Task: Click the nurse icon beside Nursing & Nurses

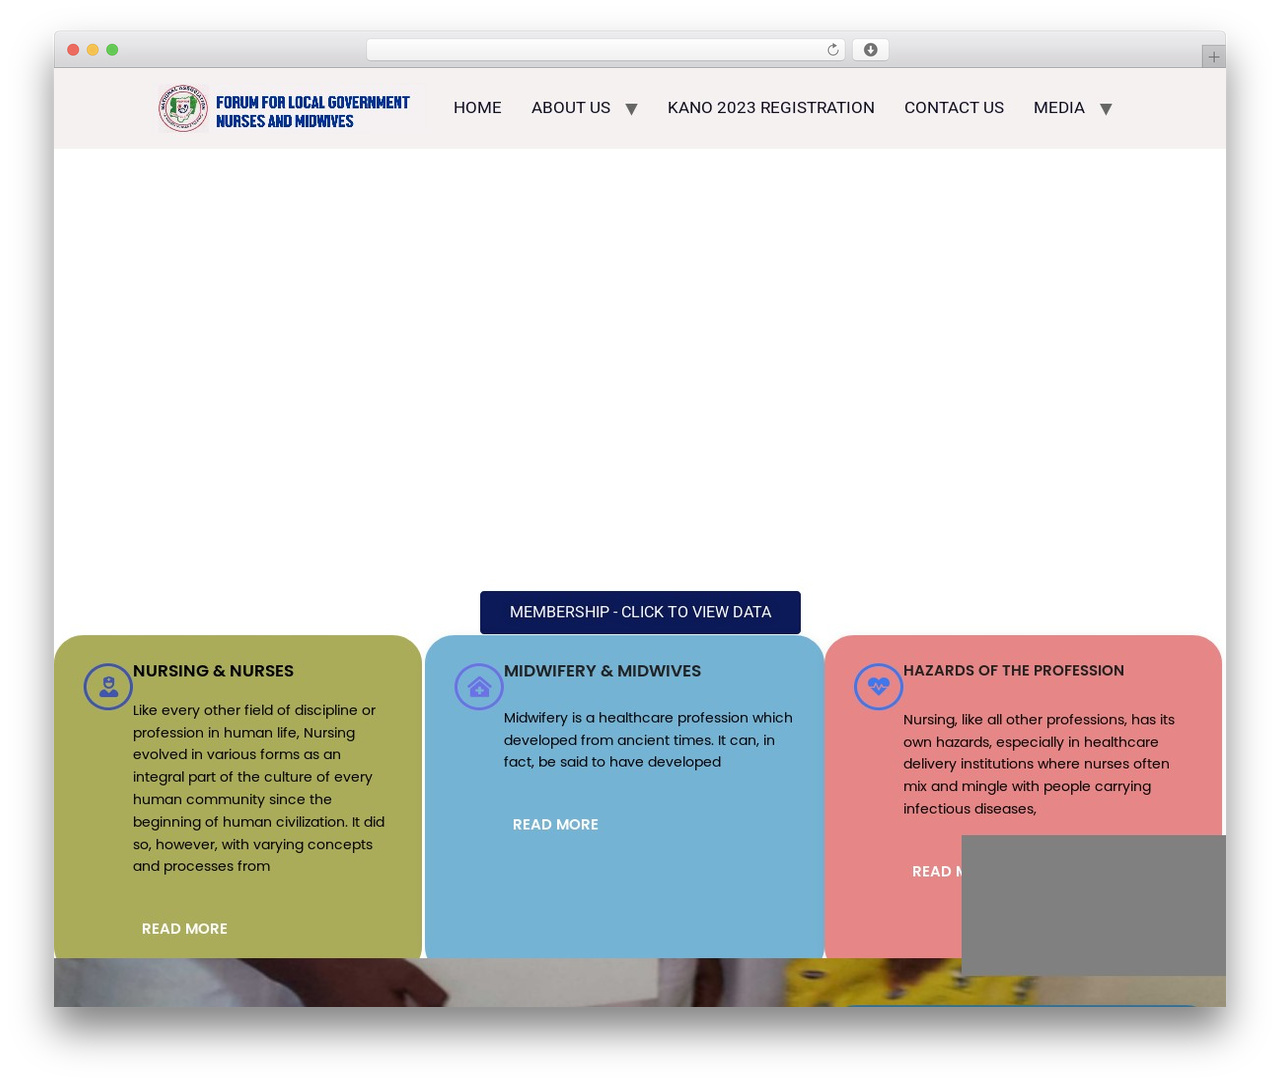Action: point(108,687)
